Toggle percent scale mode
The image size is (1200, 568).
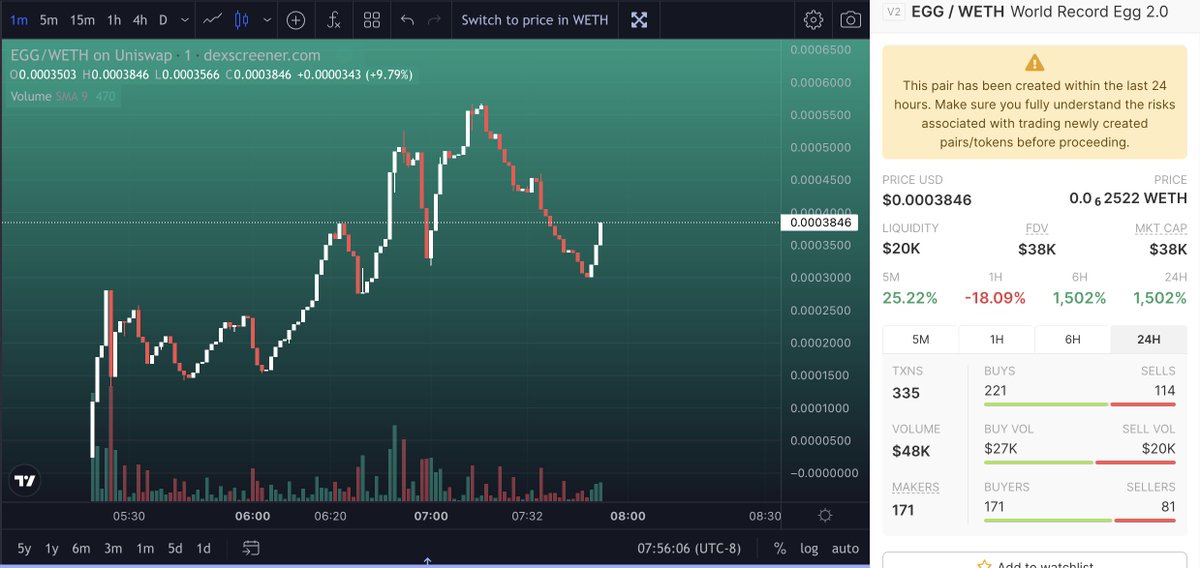pyautogui.click(x=780, y=548)
